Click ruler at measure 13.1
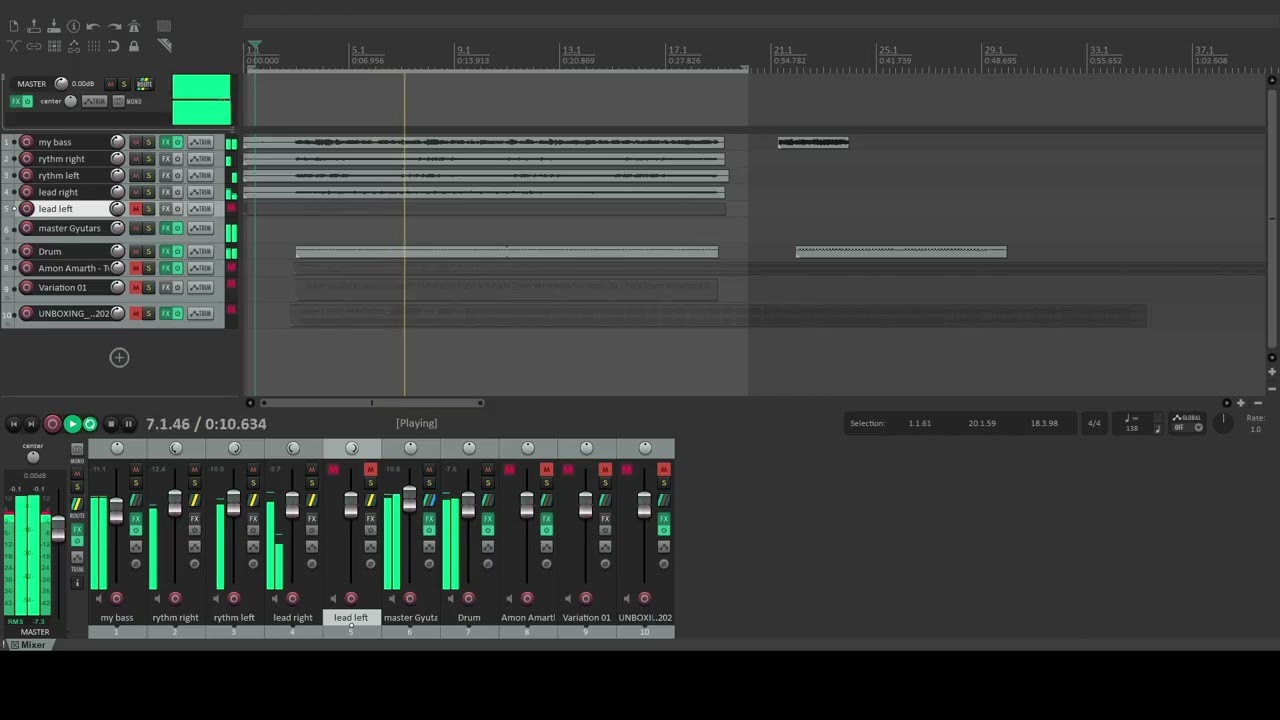 click(x=571, y=50)
